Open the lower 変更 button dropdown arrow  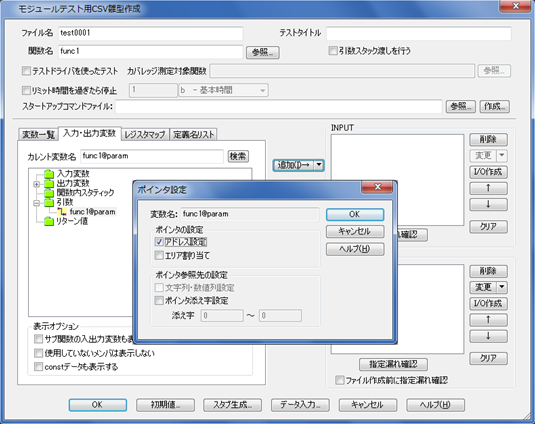[x=502, y=287]
